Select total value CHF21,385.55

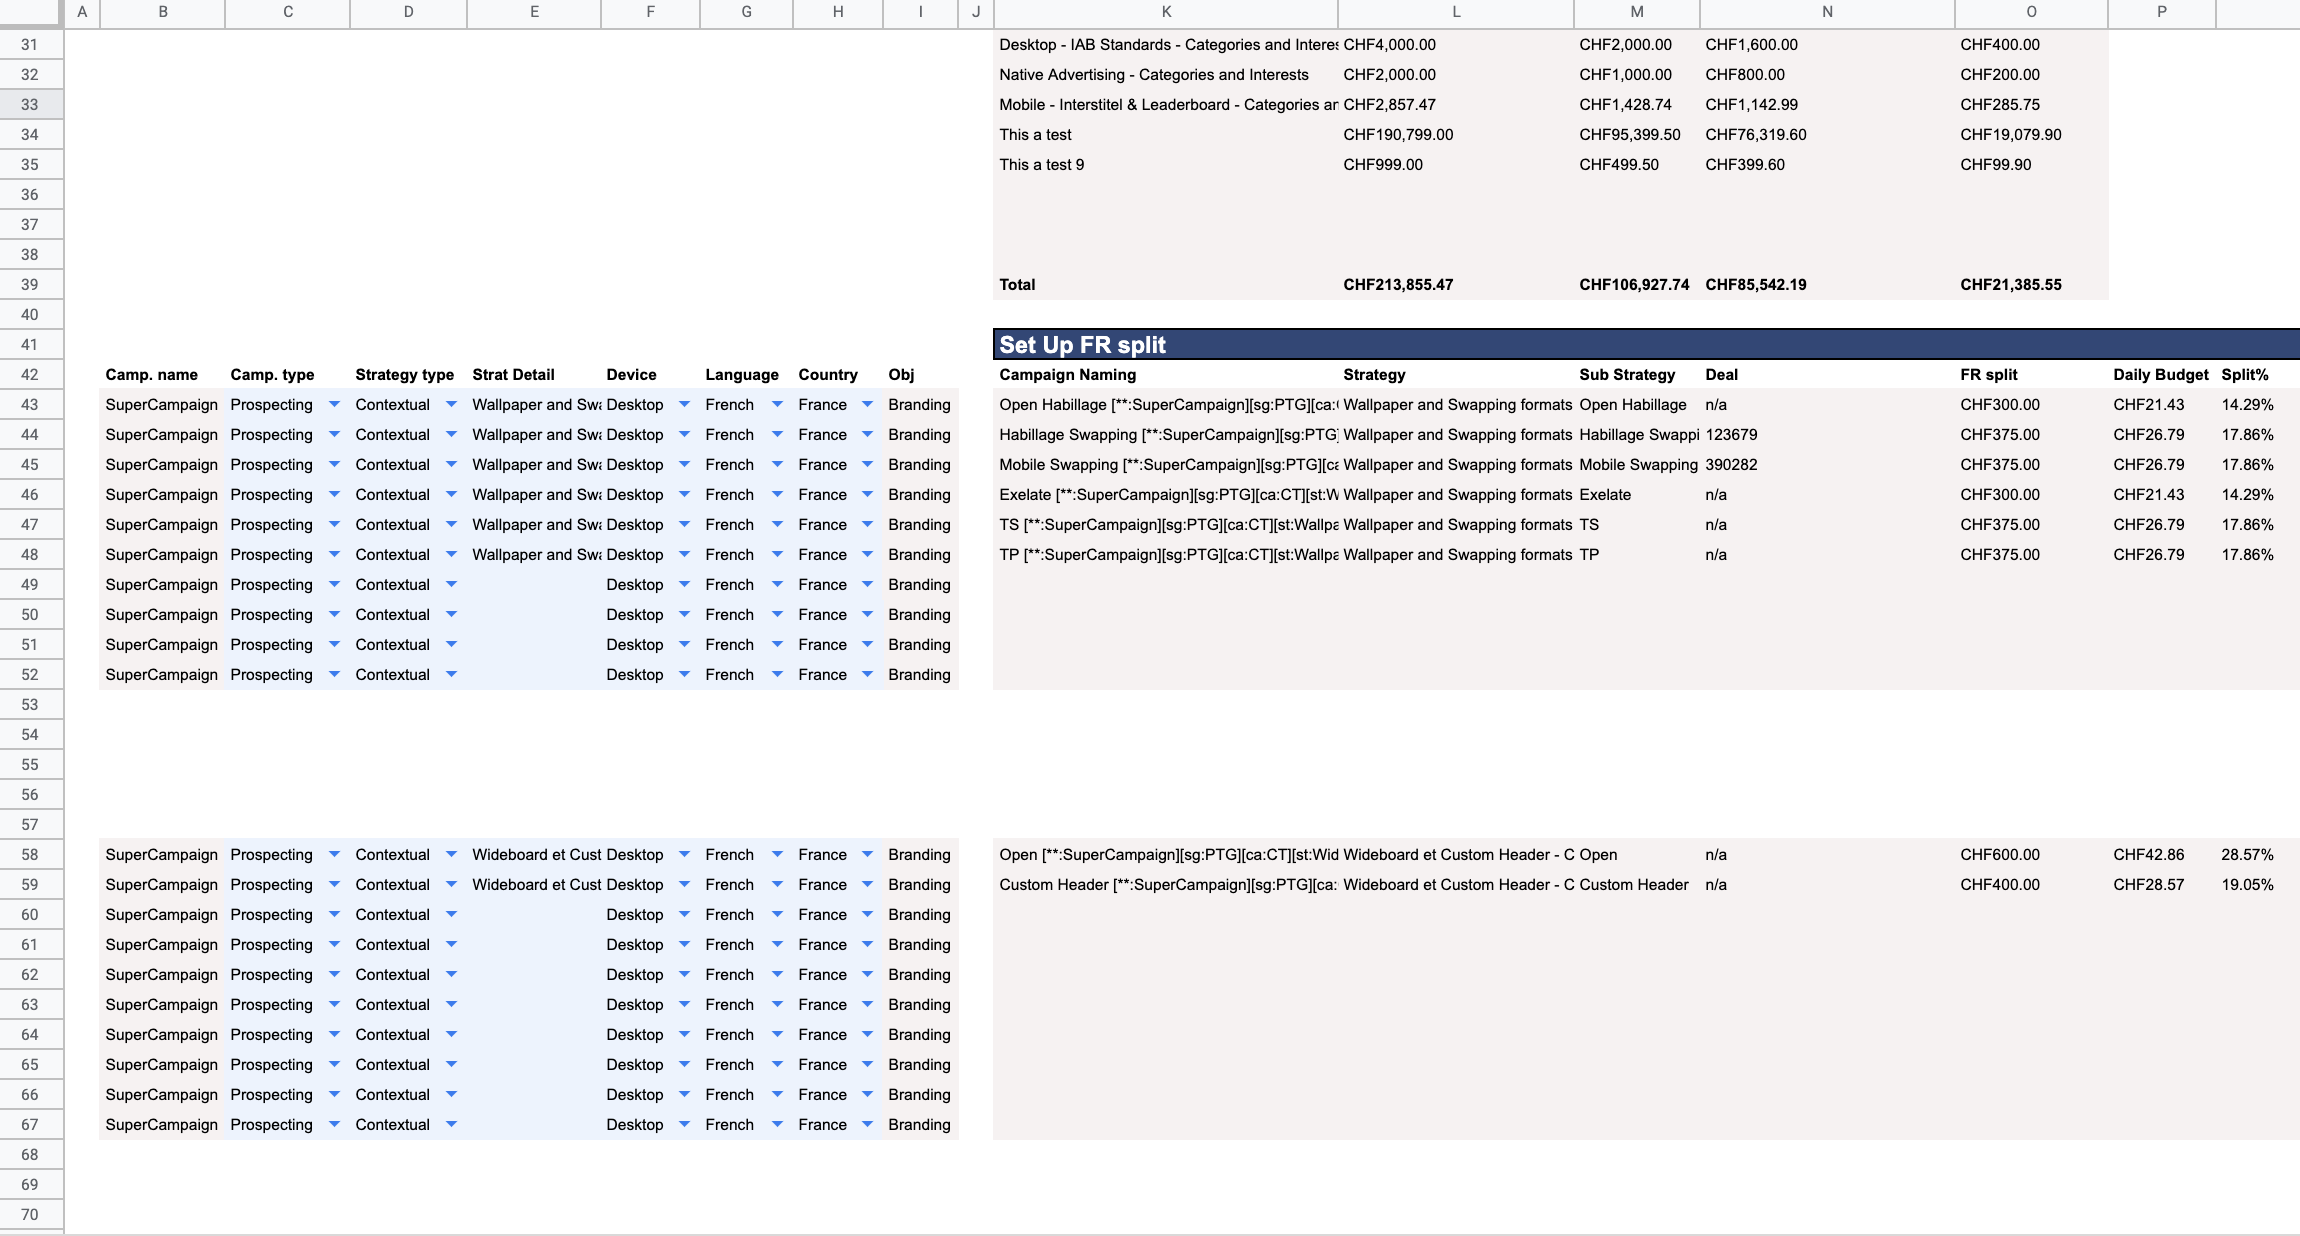[2031, 285]
